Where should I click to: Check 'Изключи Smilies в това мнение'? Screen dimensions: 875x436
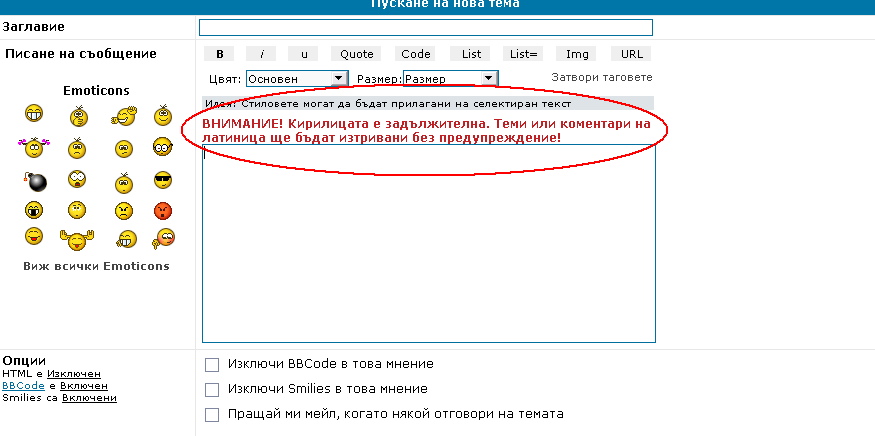click(211, 389)
